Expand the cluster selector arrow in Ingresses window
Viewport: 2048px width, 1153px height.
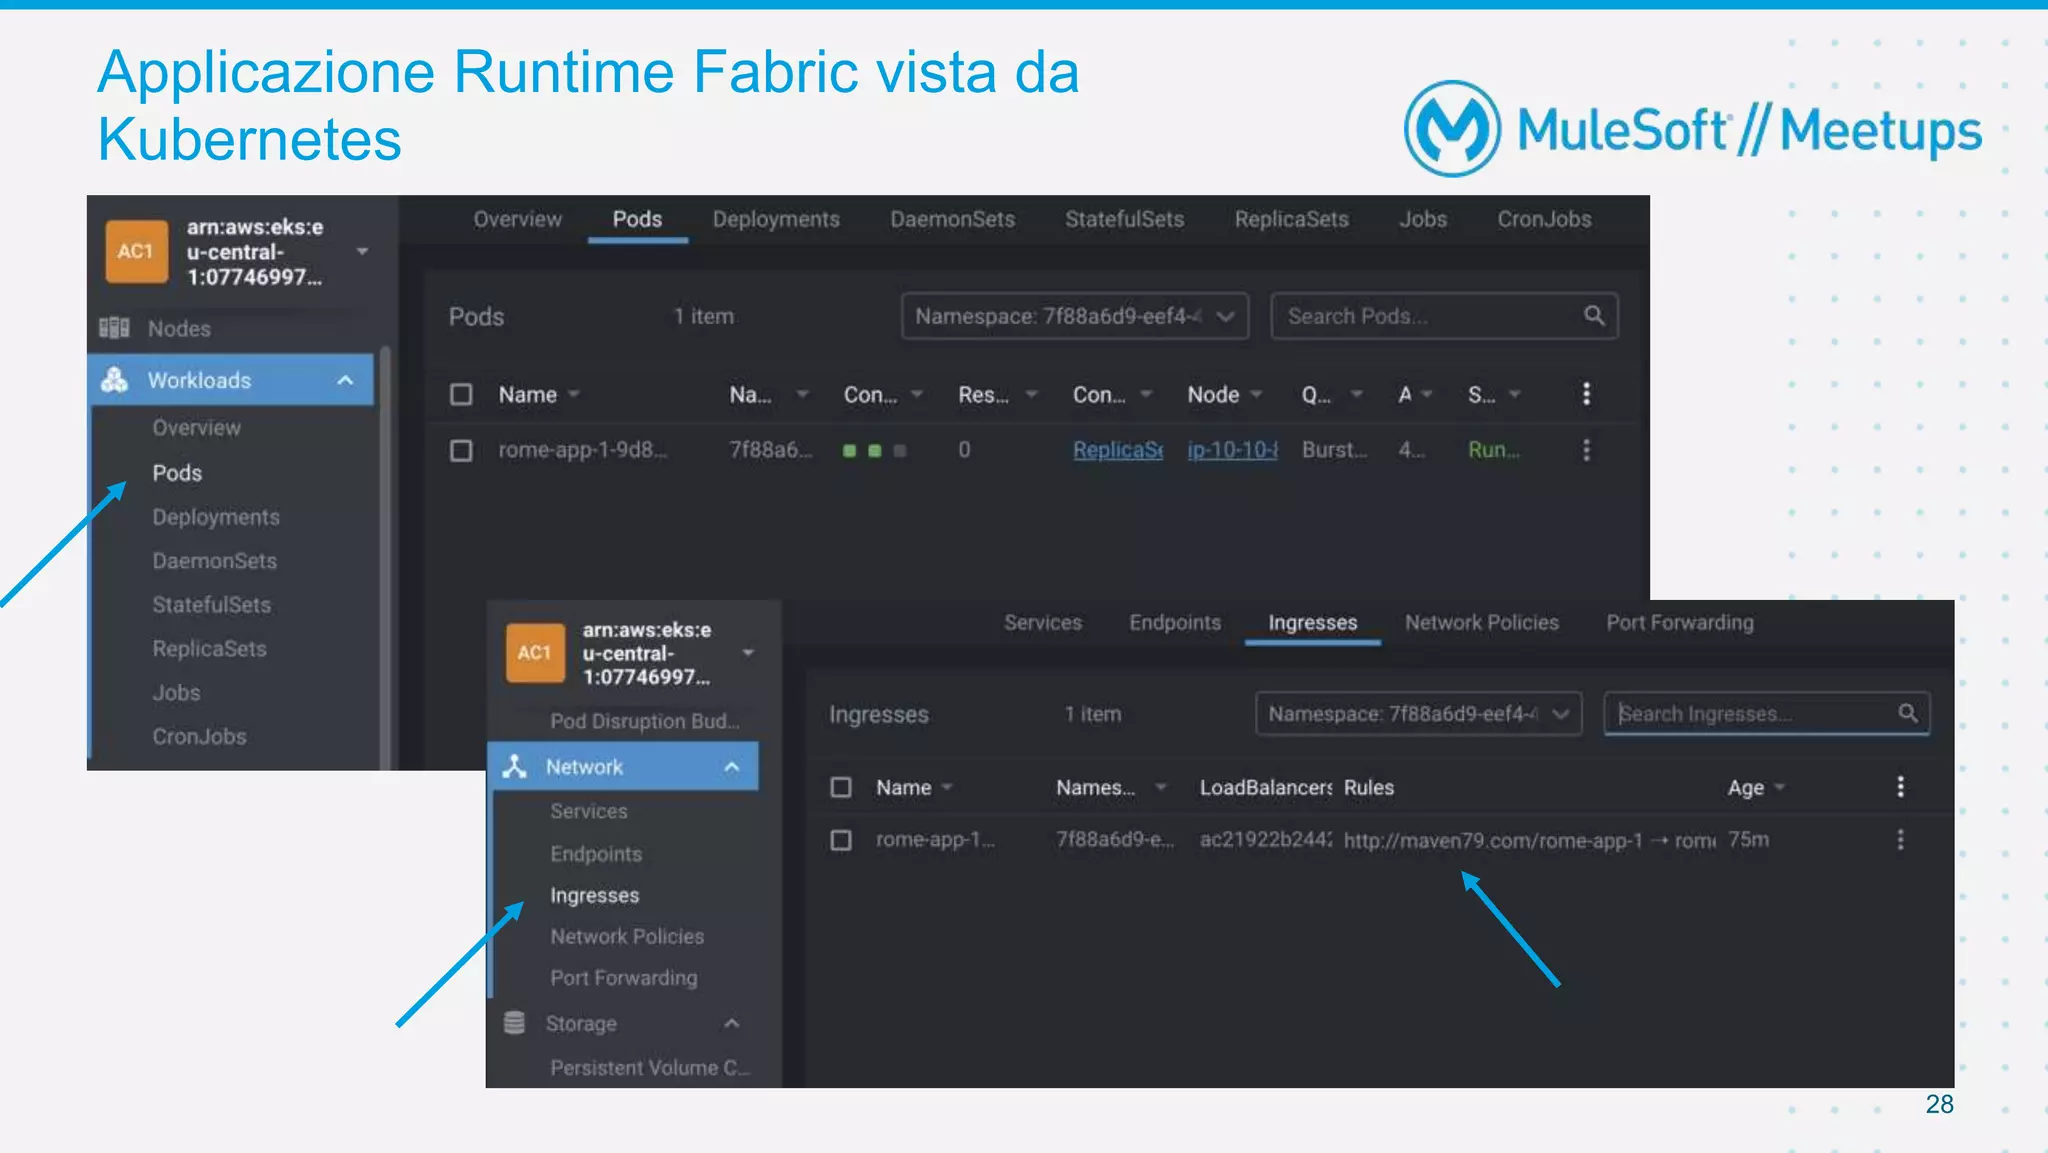pyautogui.click(x=748, y=653)
